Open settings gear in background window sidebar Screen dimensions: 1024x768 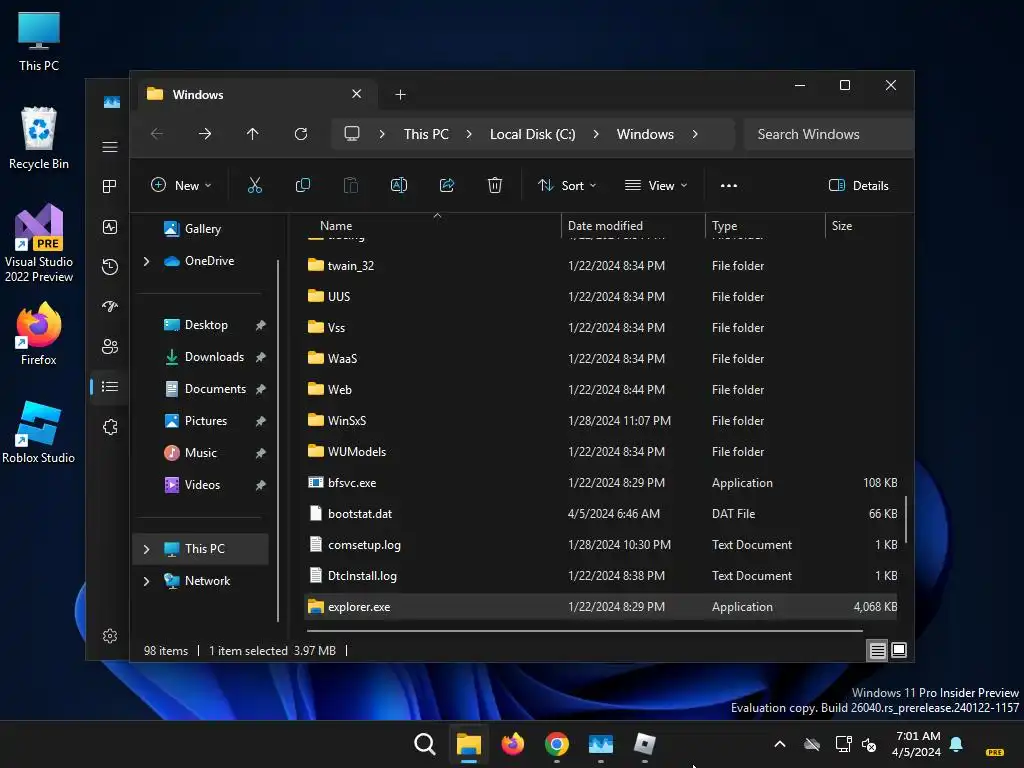click(110, 636)
